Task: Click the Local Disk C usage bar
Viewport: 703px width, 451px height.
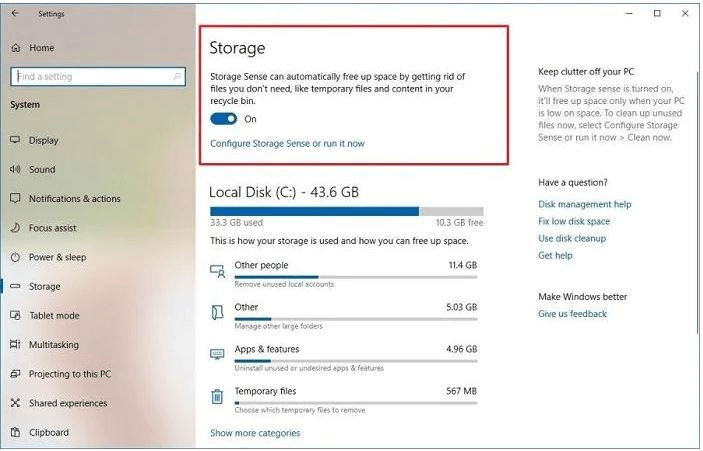Action: [347, 211]
